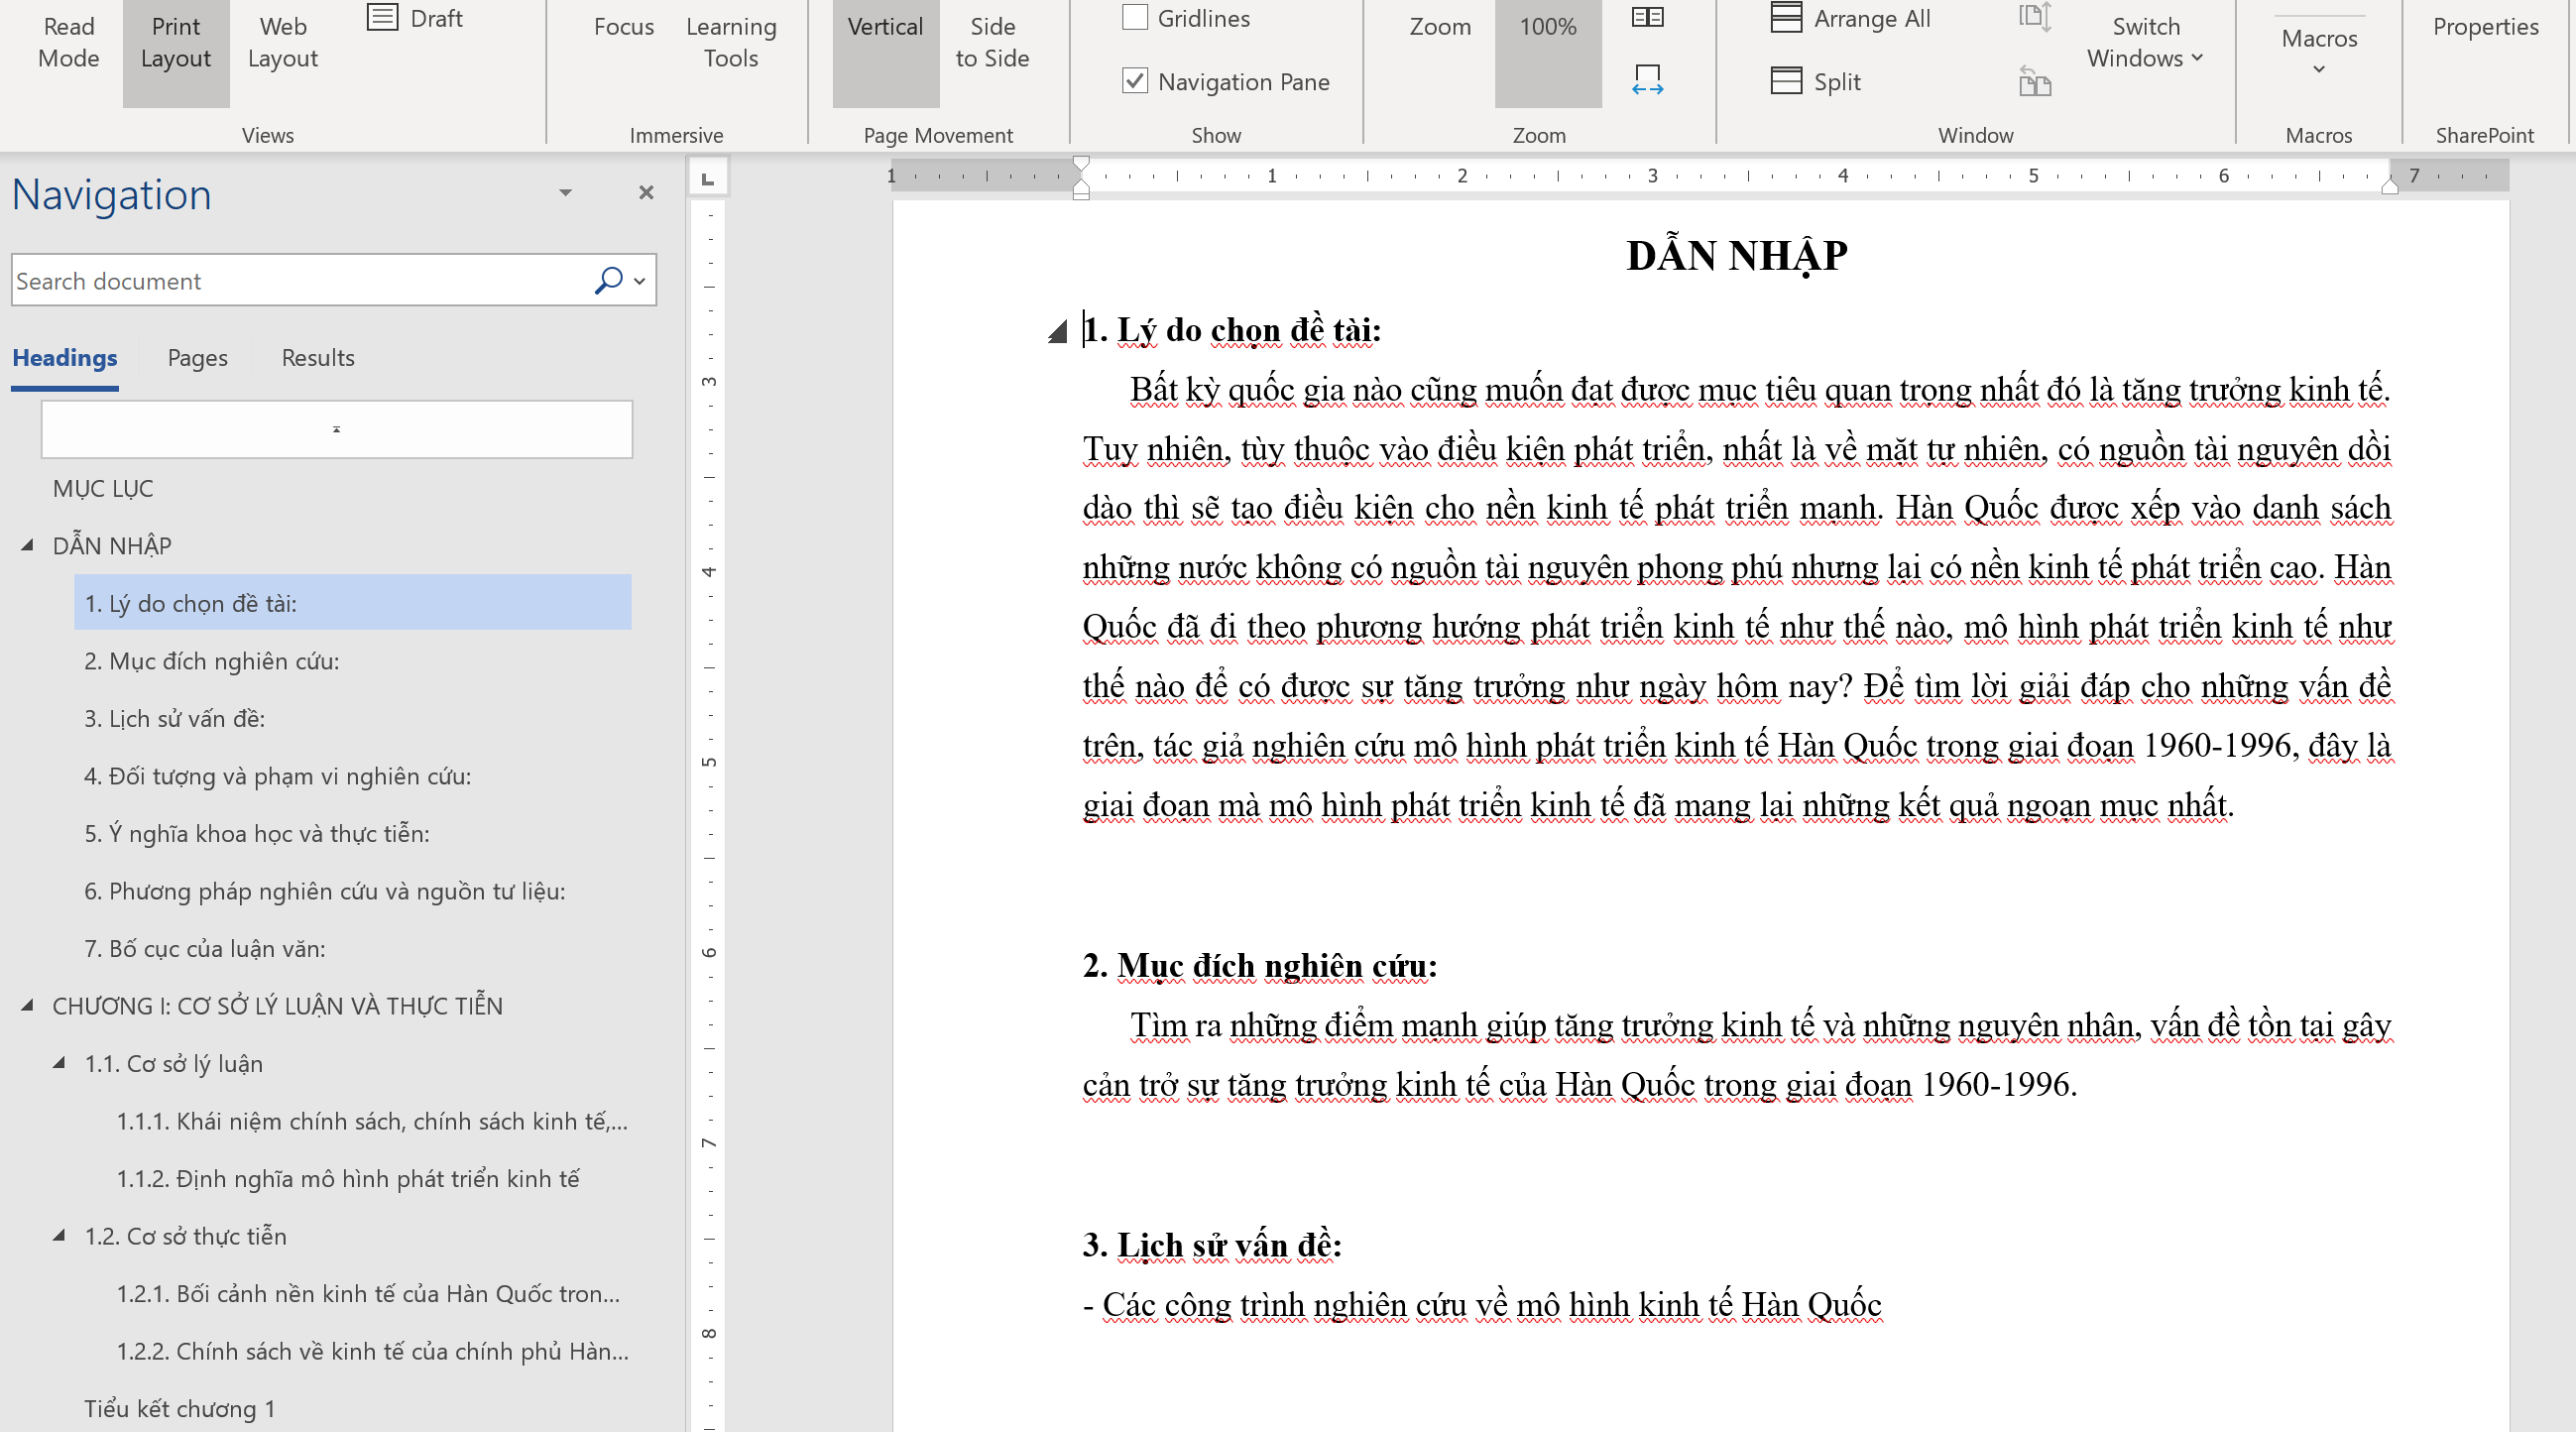This screenshot has height=1432, width=2576.
Task: Set zoom to 100%
Action: (x=1547, y=42)
